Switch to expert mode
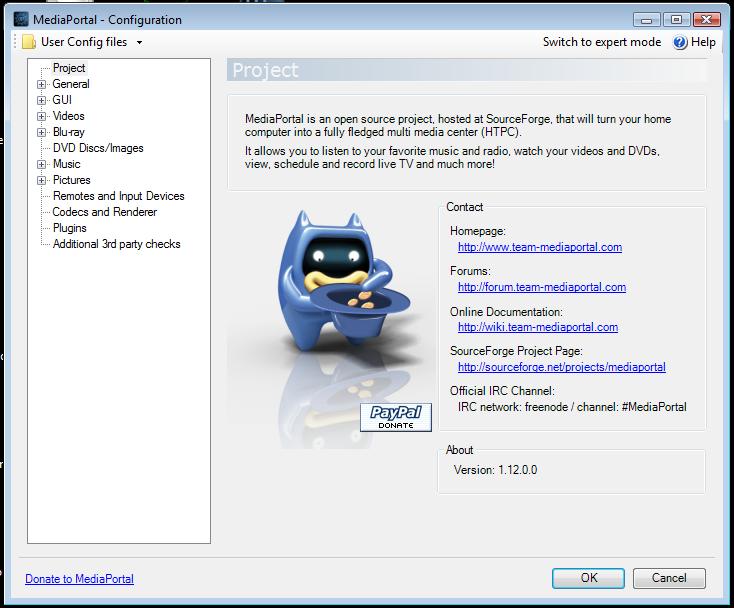Viewport: 734px width, 608px height. coord(602,42)
